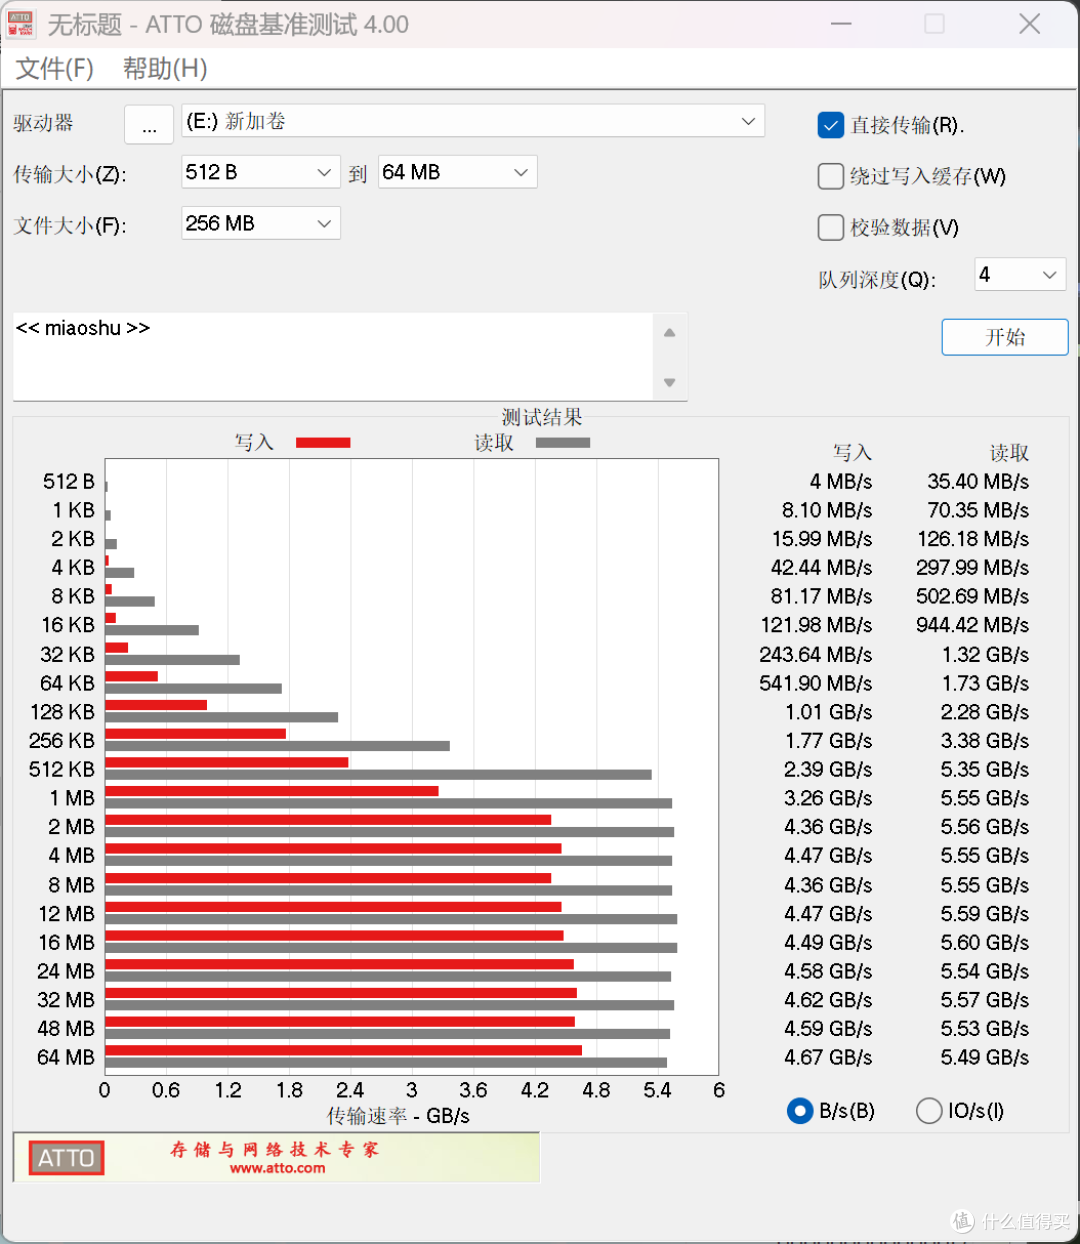The width and height of the screenshot is (1080, 1244).
Task: Open the drive selector showing (E:) 新加卷
Action: click(x=473, y=121)
